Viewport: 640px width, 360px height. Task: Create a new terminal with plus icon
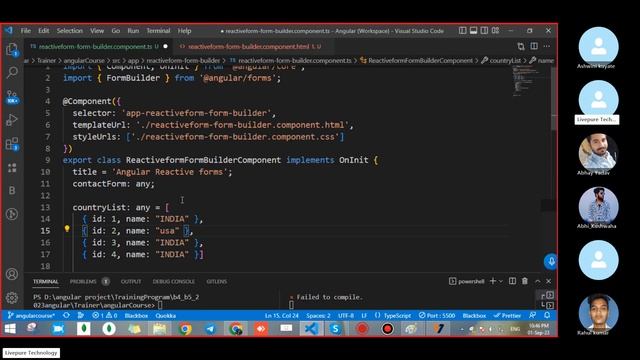coord(493,281)
